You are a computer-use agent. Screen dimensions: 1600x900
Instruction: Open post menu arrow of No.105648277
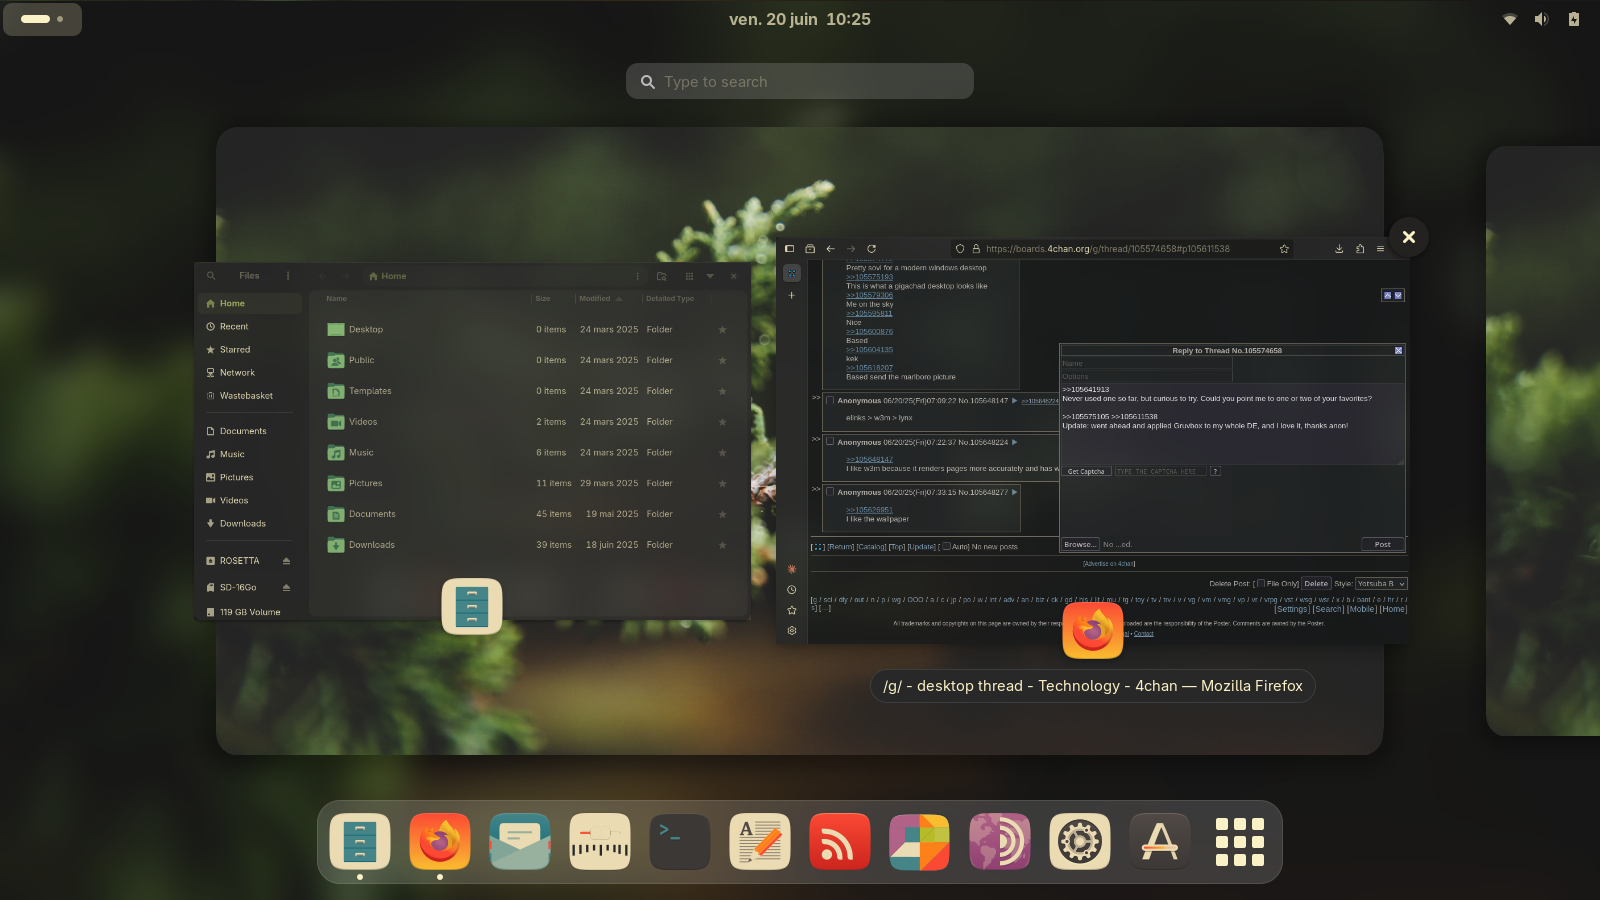[x=1014, y=492]
